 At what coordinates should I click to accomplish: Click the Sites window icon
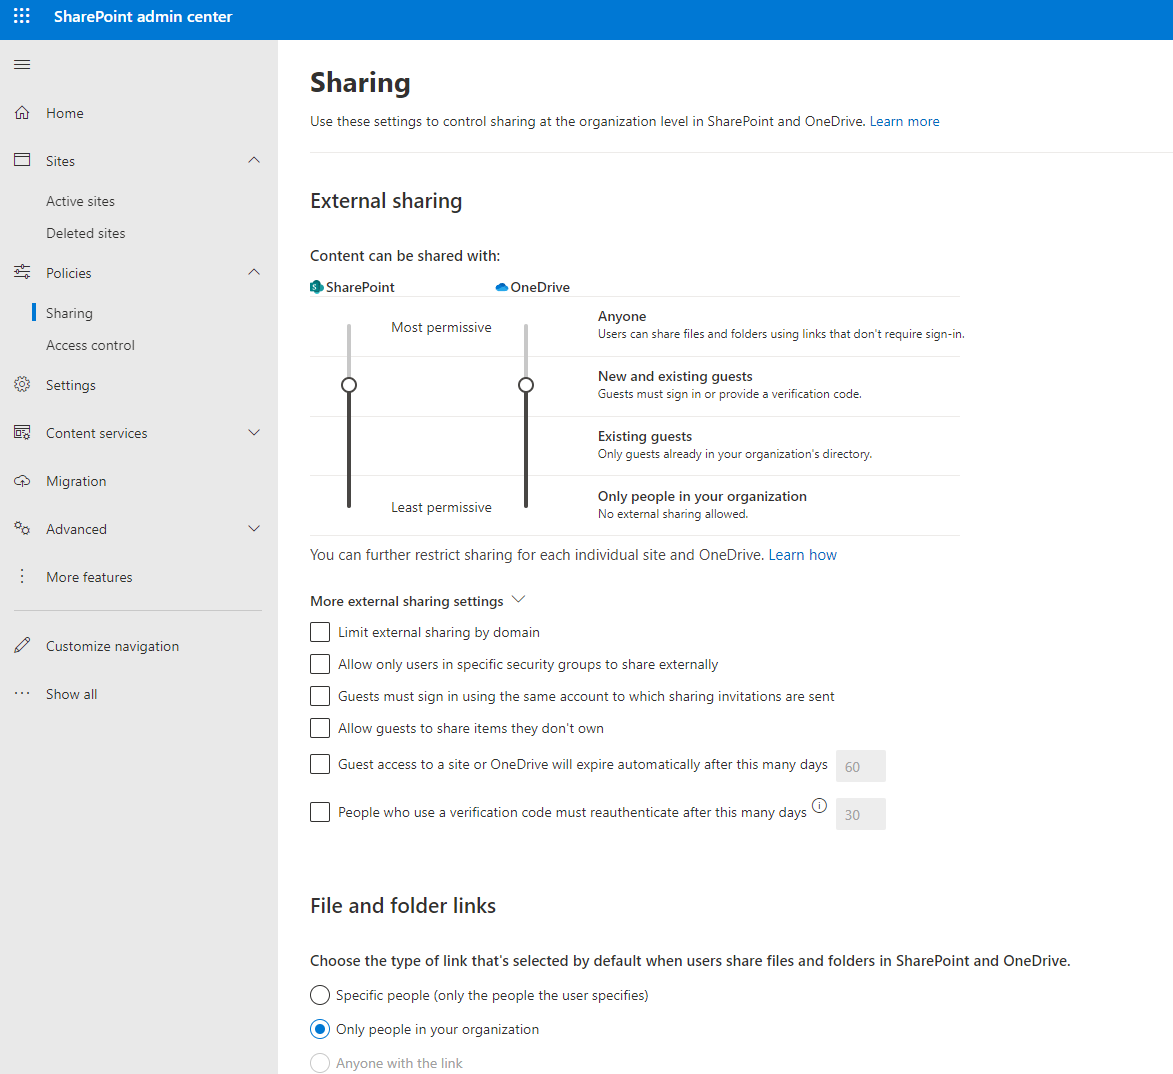point(22,160)
